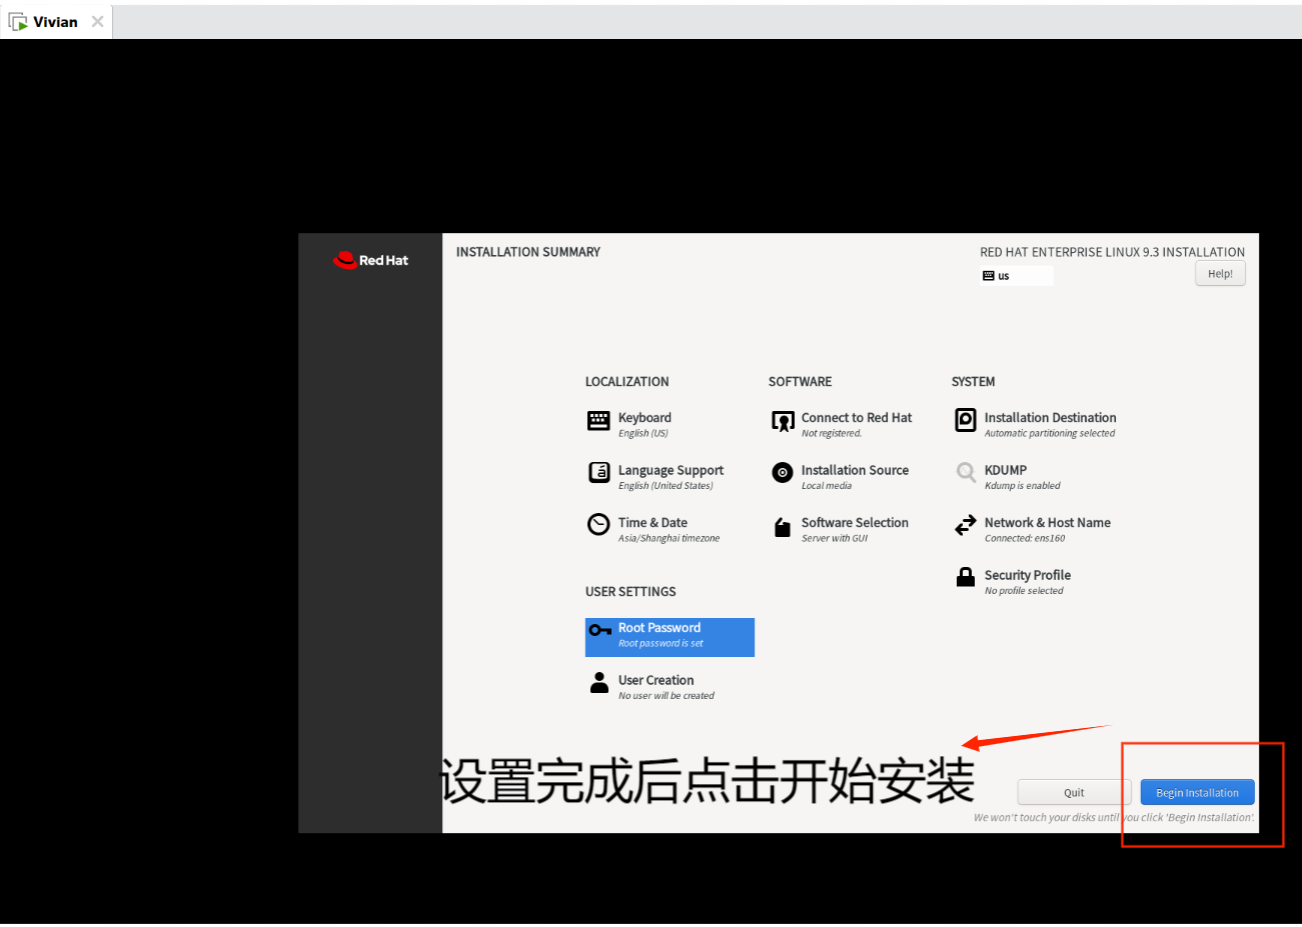Open Connect to Red Hat
Viewport: 1302px width, 927px height.
click(856, 418)
